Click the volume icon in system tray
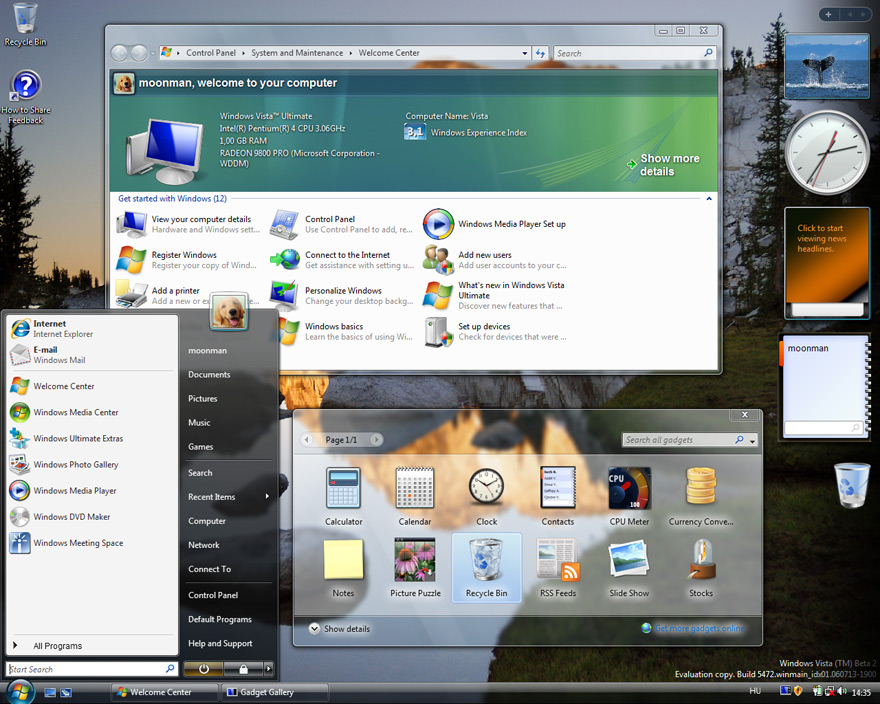Viewport: 880px width, 704px height. [842, 692]
